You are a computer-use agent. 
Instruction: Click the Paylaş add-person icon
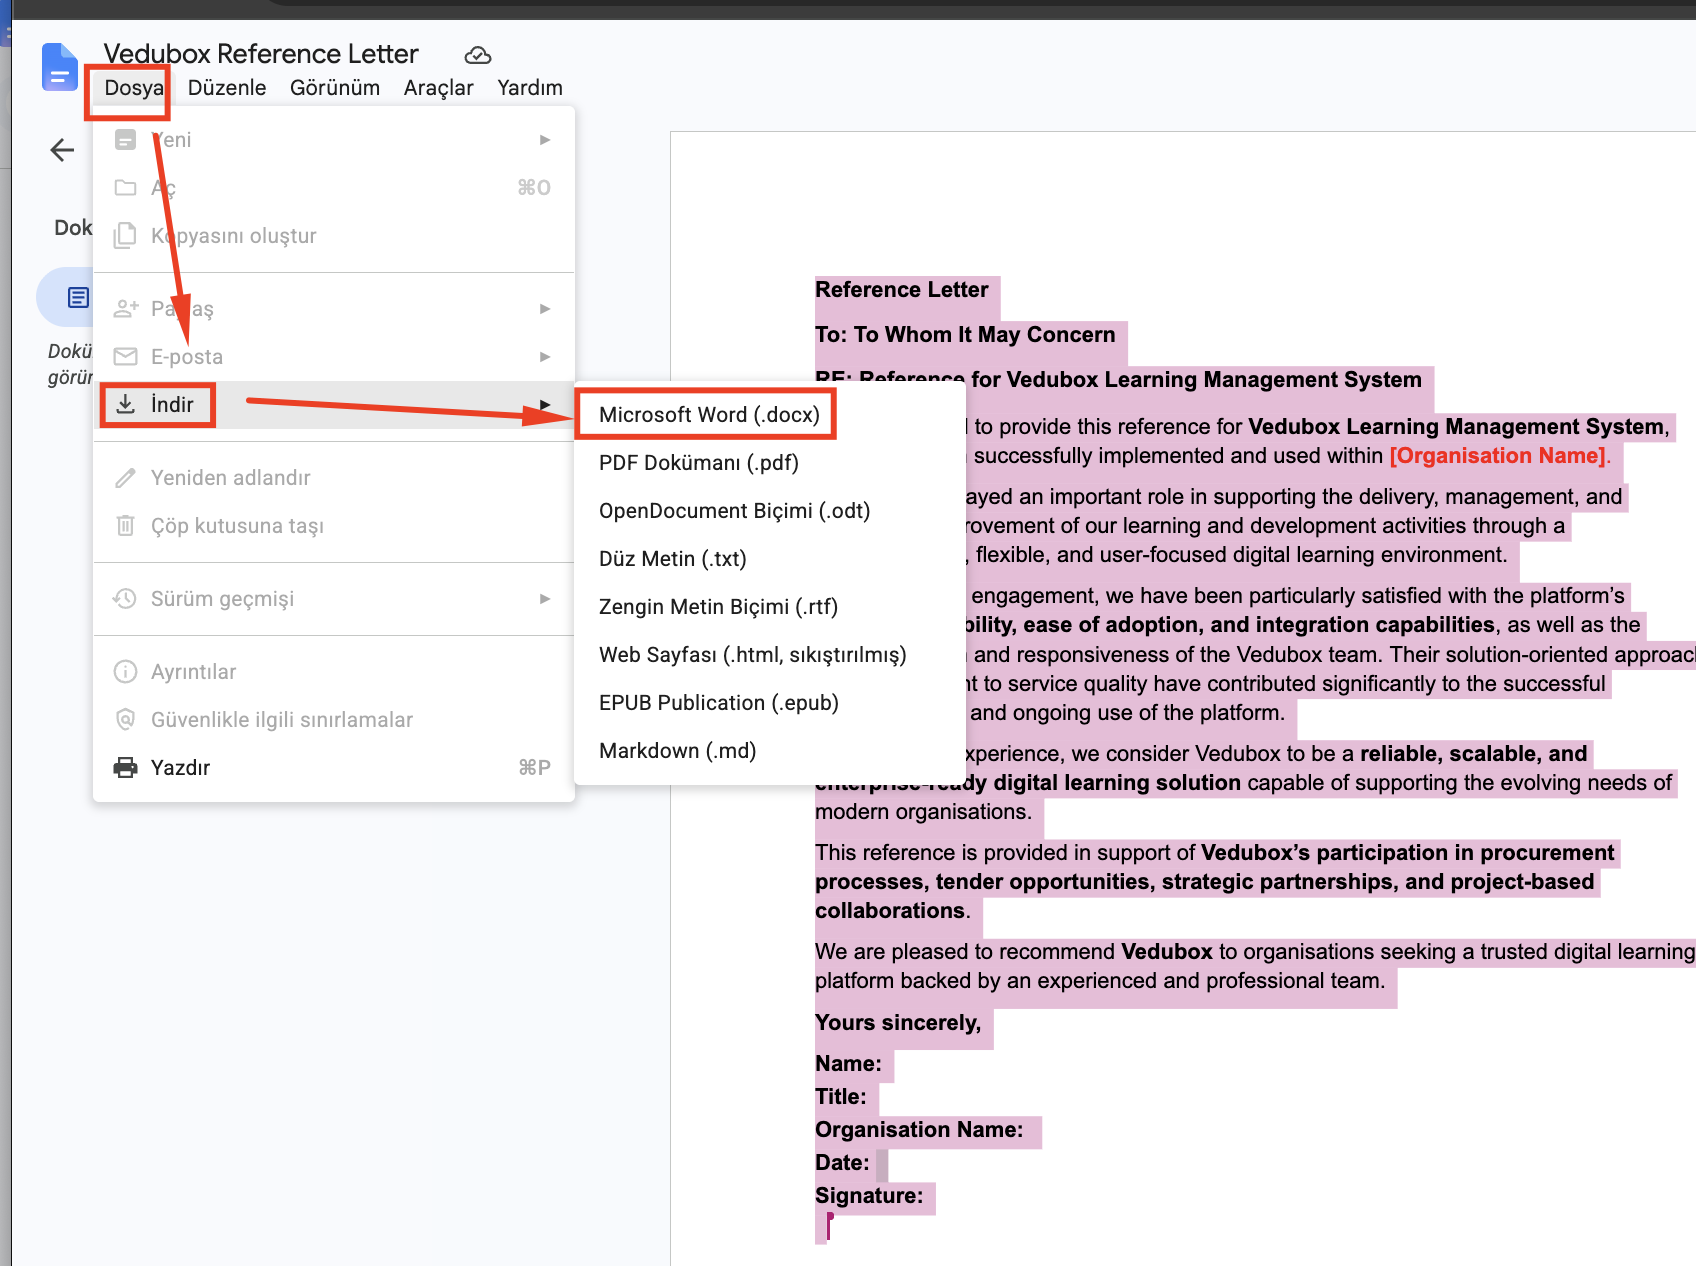(126, 309)
